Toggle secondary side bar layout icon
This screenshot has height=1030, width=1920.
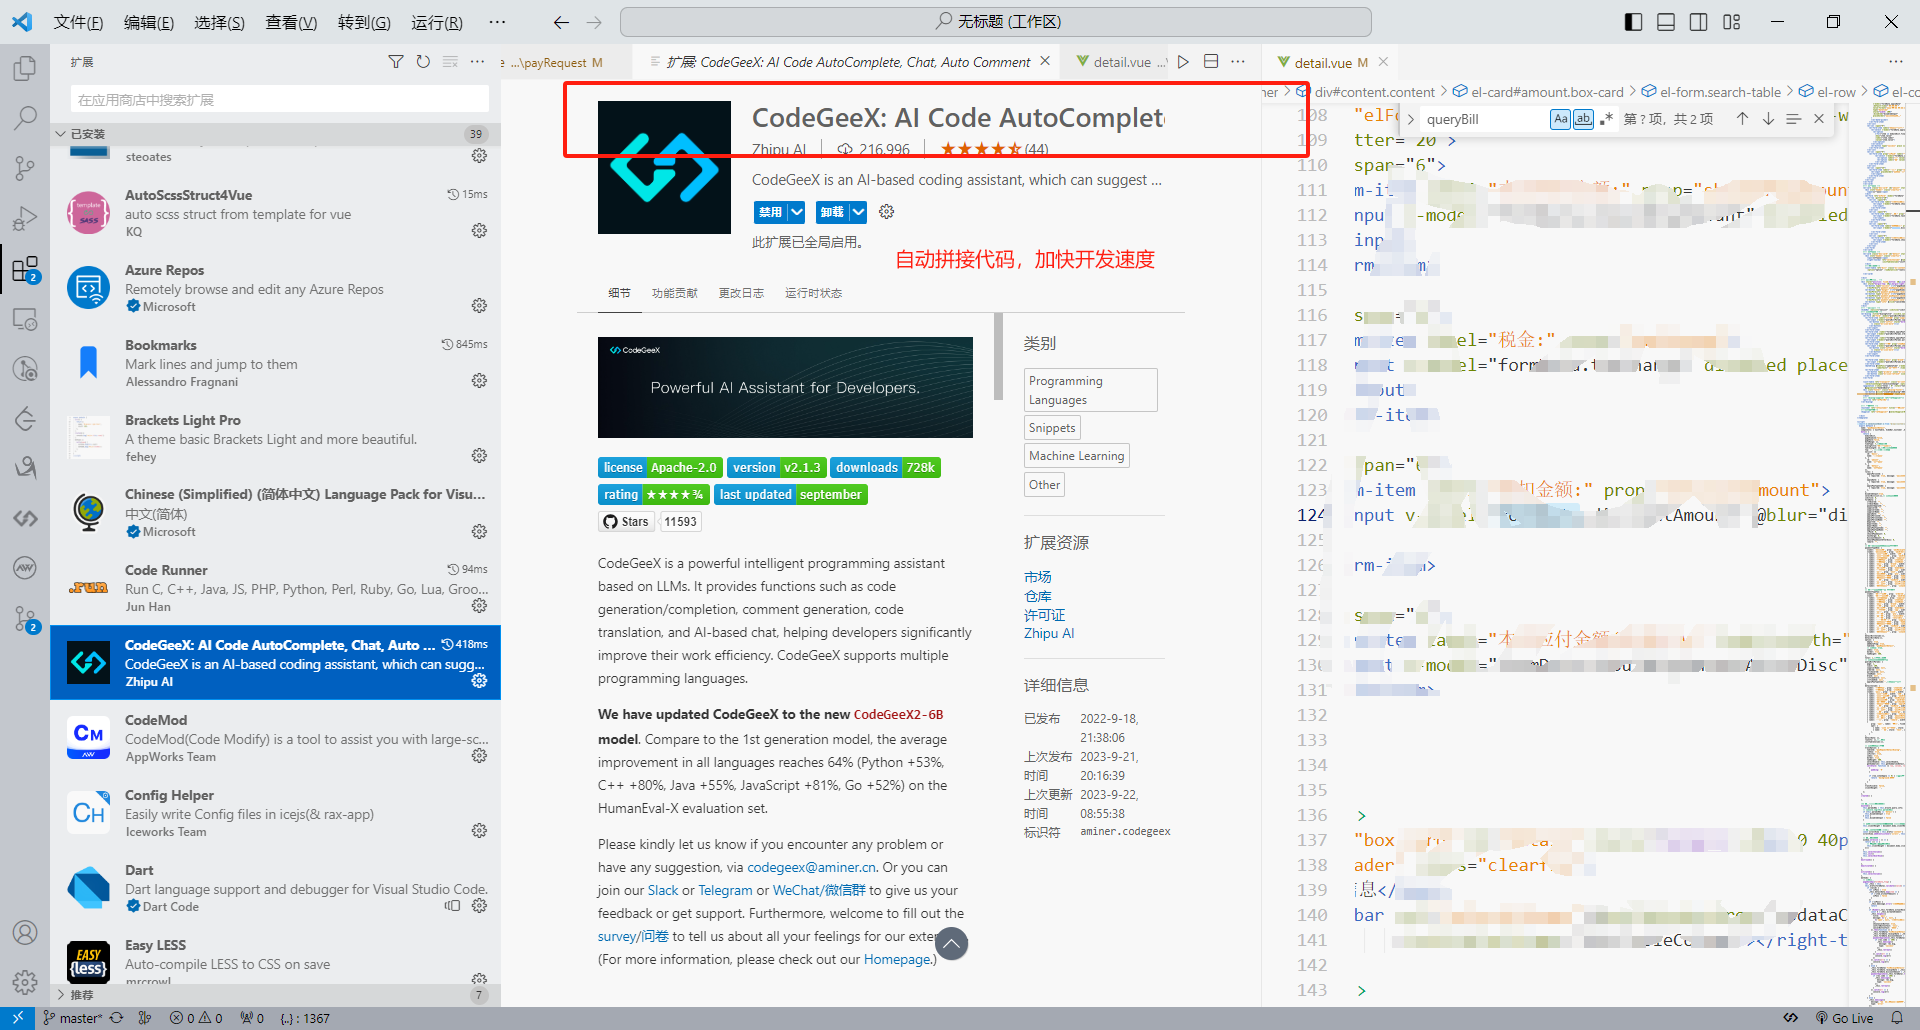point(1699,22)
